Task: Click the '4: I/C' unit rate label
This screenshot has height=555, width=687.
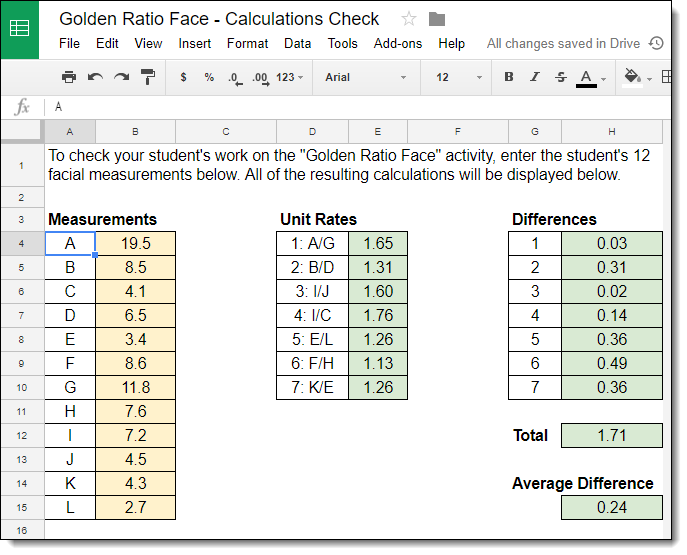Action: tap(312, 315)
